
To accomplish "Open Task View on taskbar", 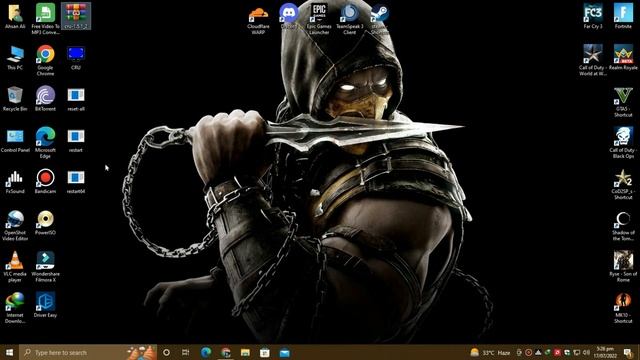I will click(x=185, y=352).
